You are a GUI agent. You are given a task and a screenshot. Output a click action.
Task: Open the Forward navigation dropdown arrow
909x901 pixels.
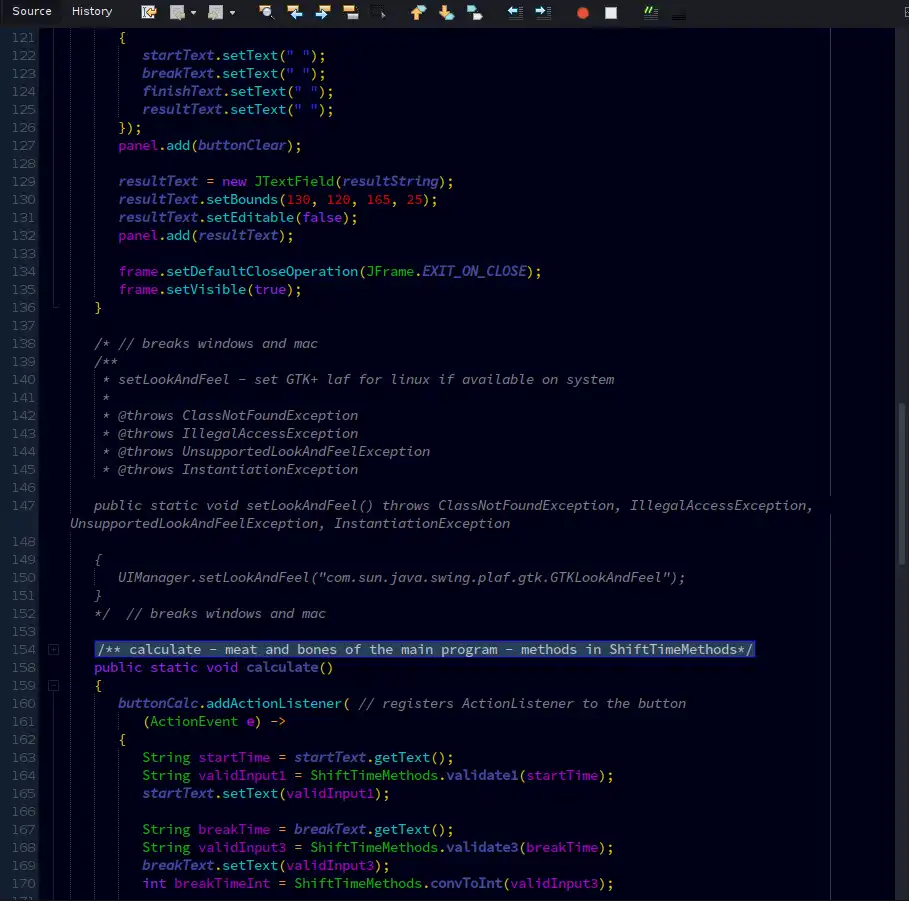tap(232, 13)
